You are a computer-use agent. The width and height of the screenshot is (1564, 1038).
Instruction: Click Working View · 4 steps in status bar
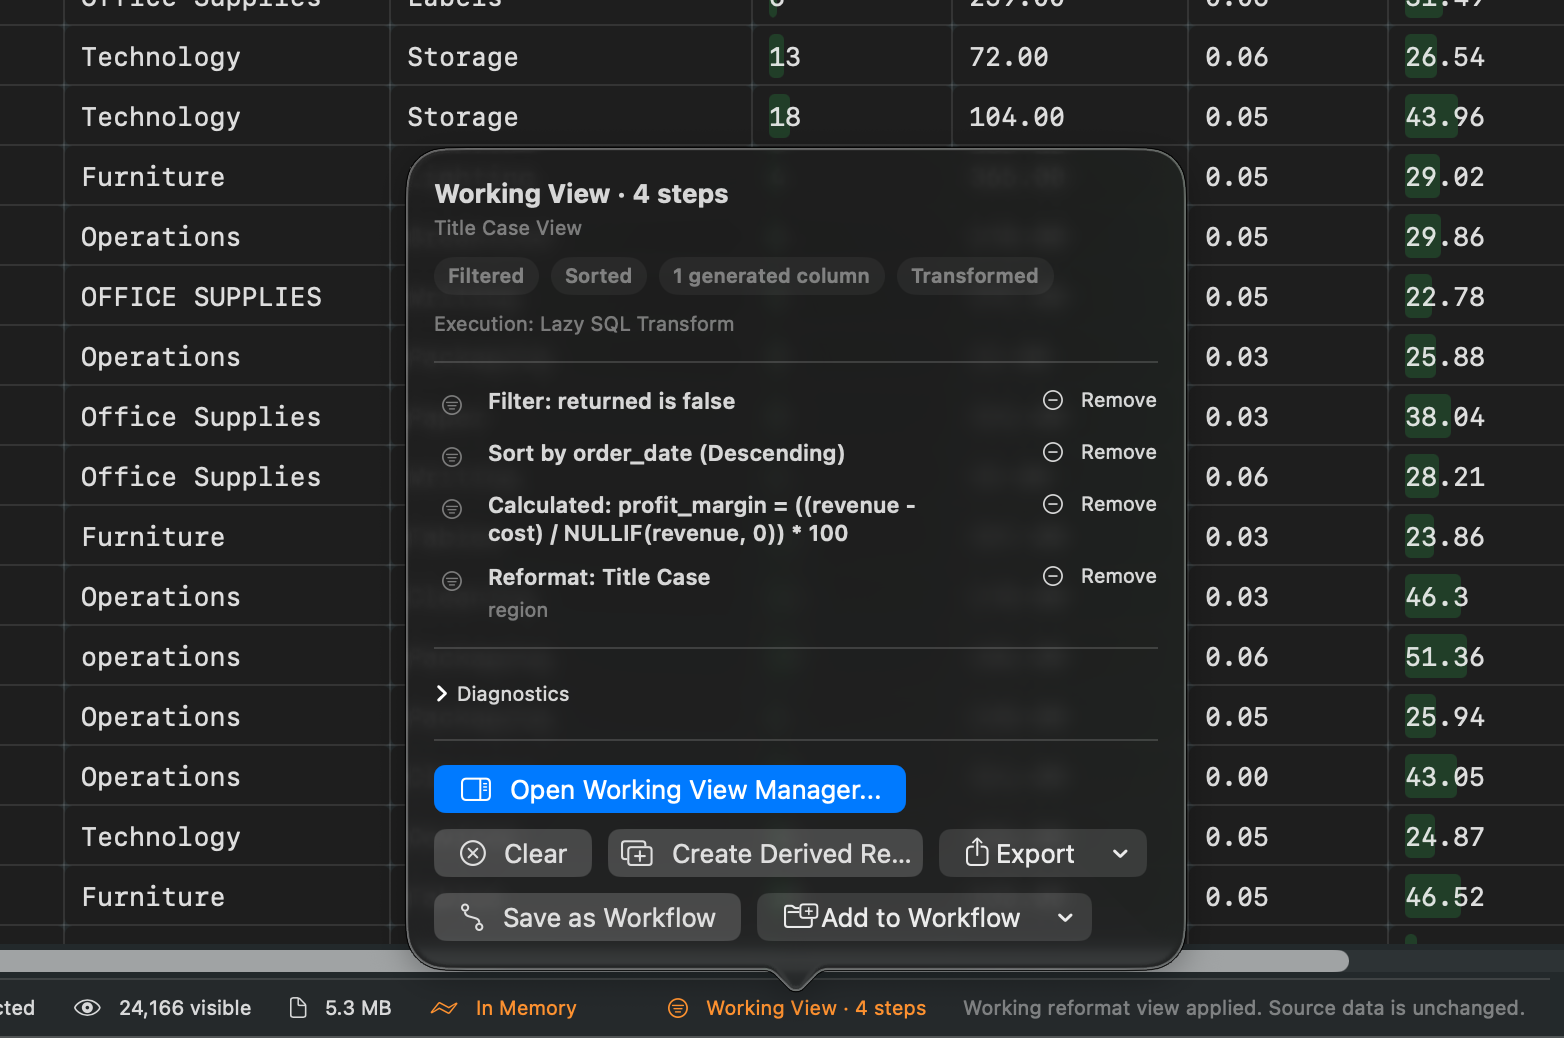coord(816,1008)
